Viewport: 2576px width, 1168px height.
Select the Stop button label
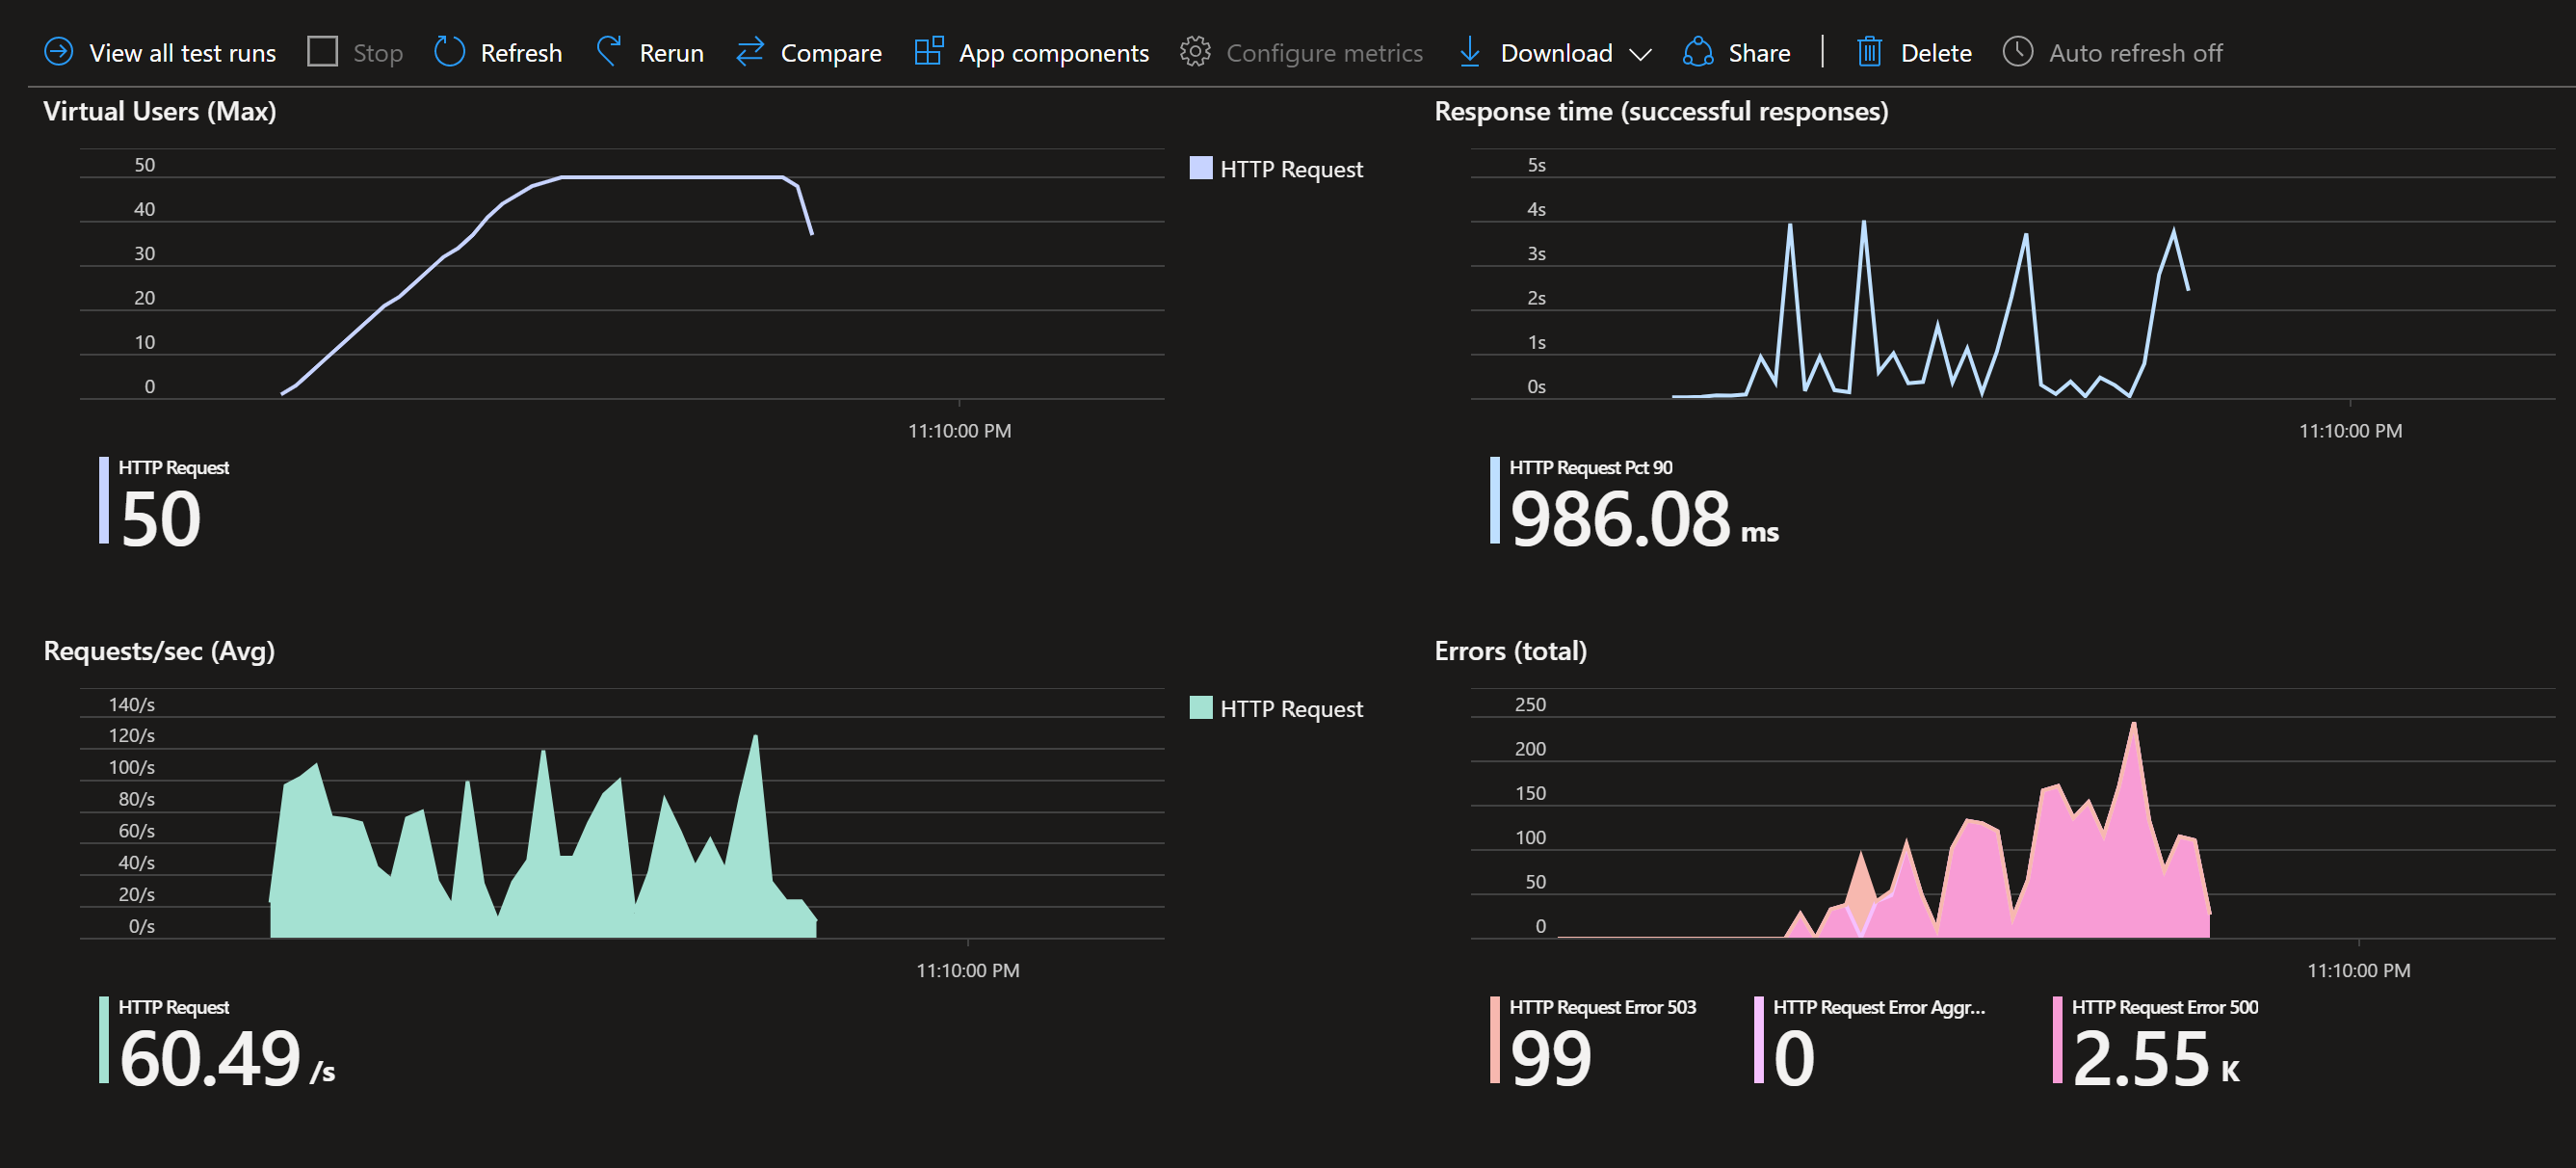pyautogui.click(x=378, y=53)
